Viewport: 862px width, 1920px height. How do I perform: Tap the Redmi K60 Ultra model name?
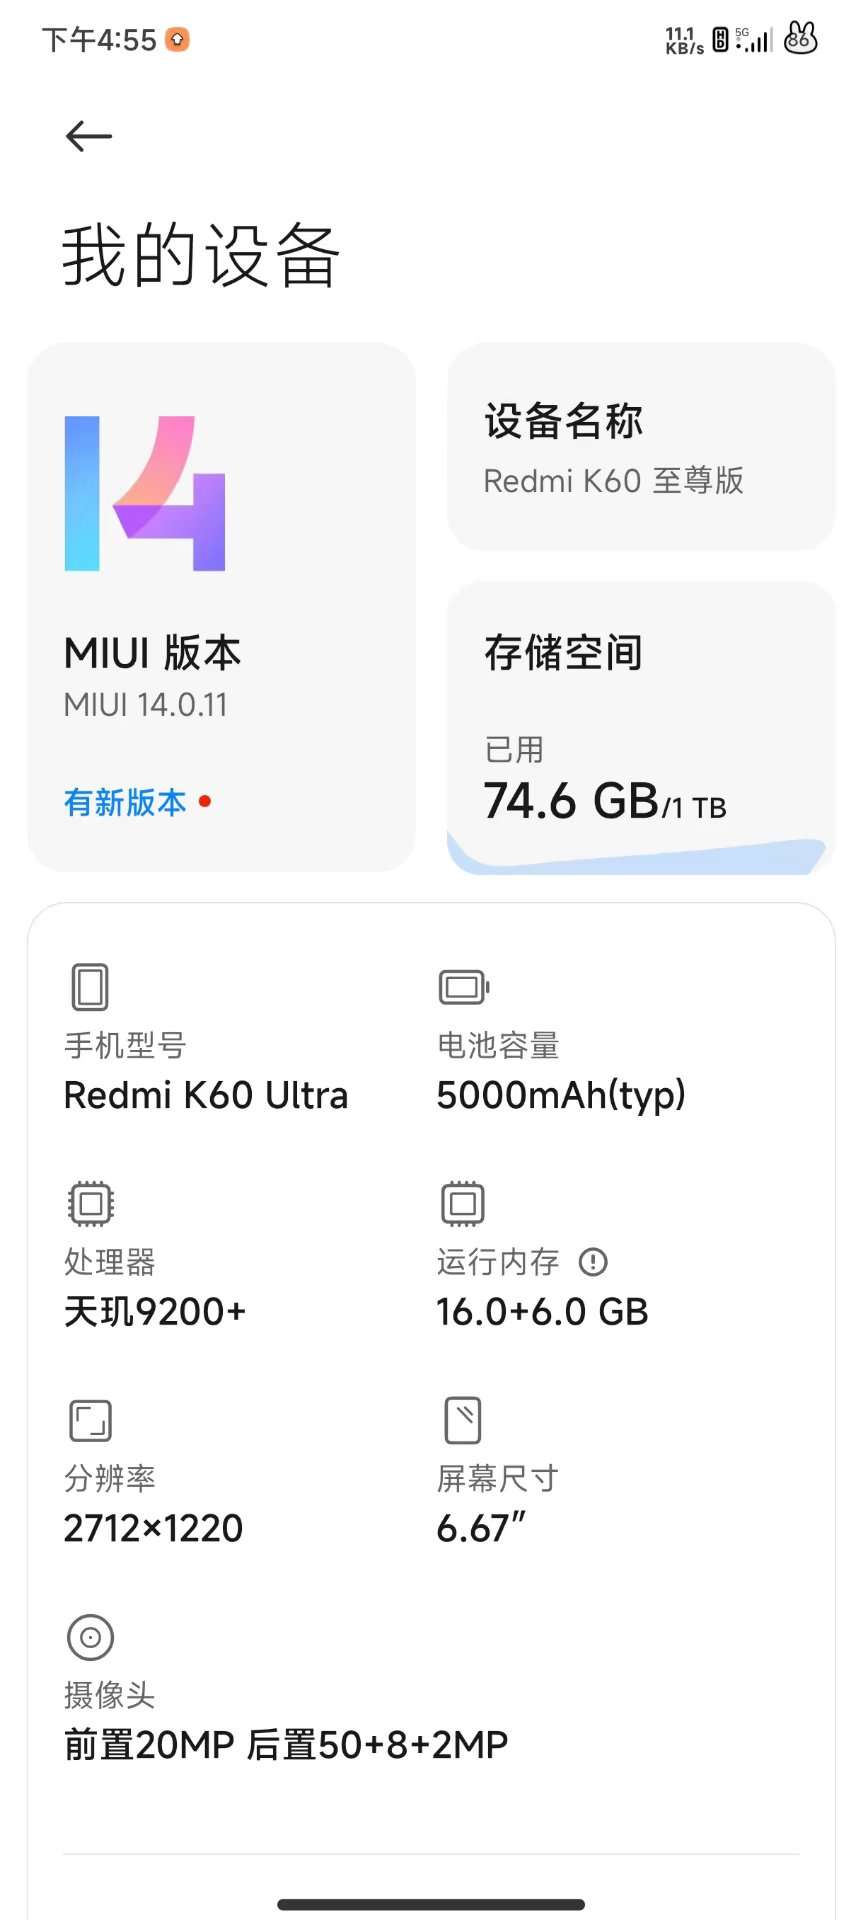(206, 1096)
